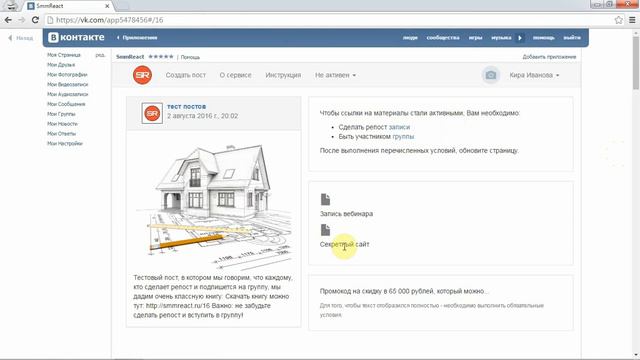Click the post author SR avatar

tap(152, 113)
